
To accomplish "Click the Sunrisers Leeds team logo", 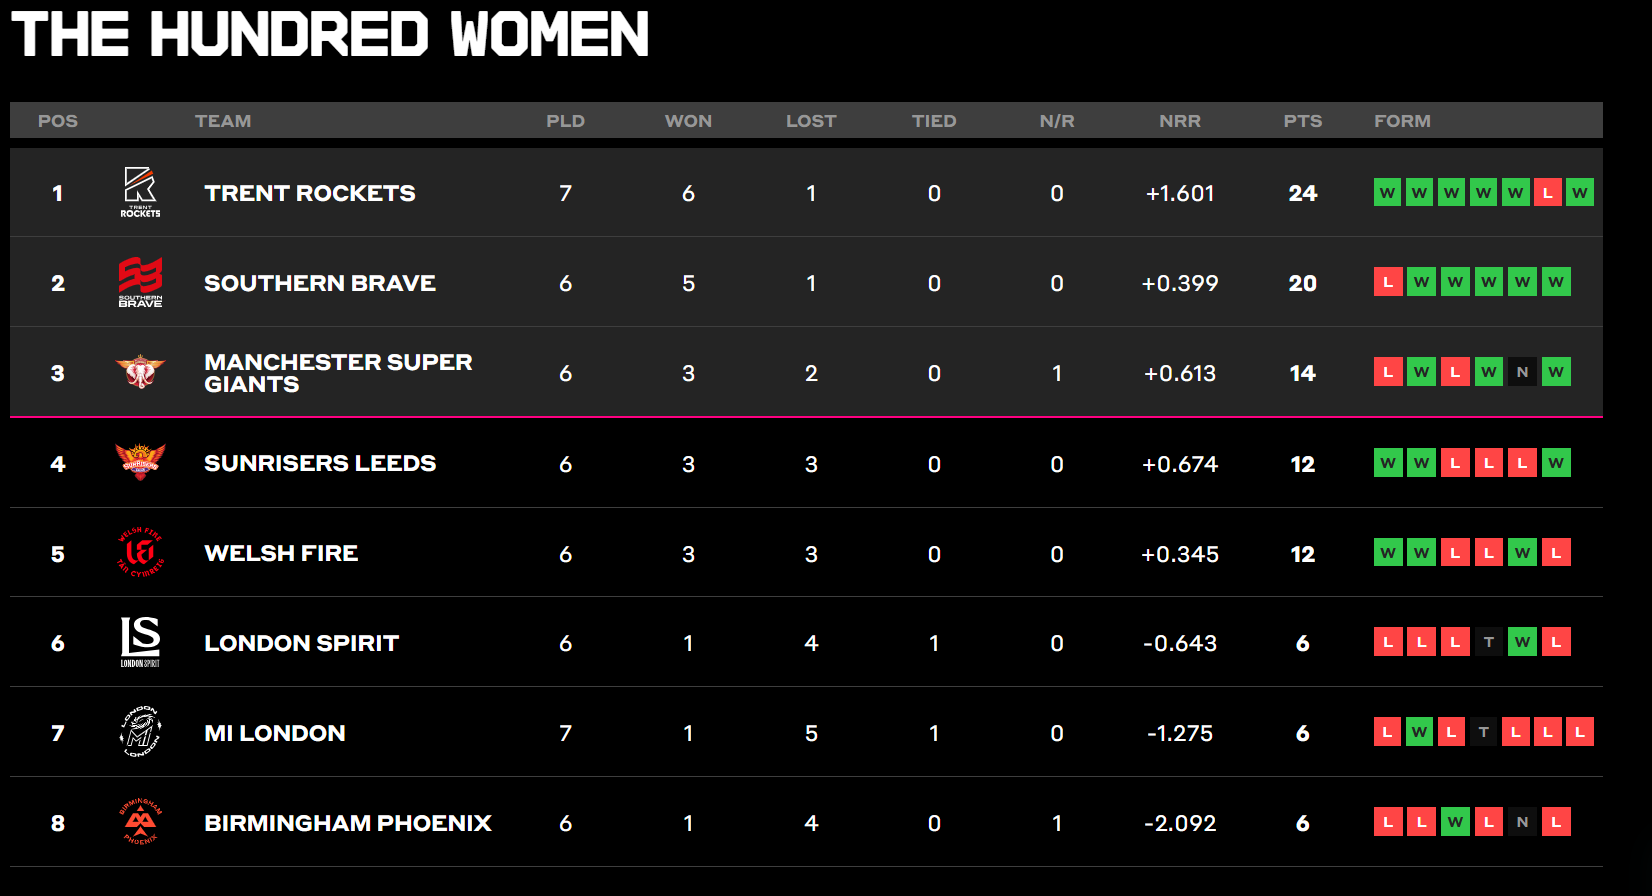I will (x=140, y=462).
